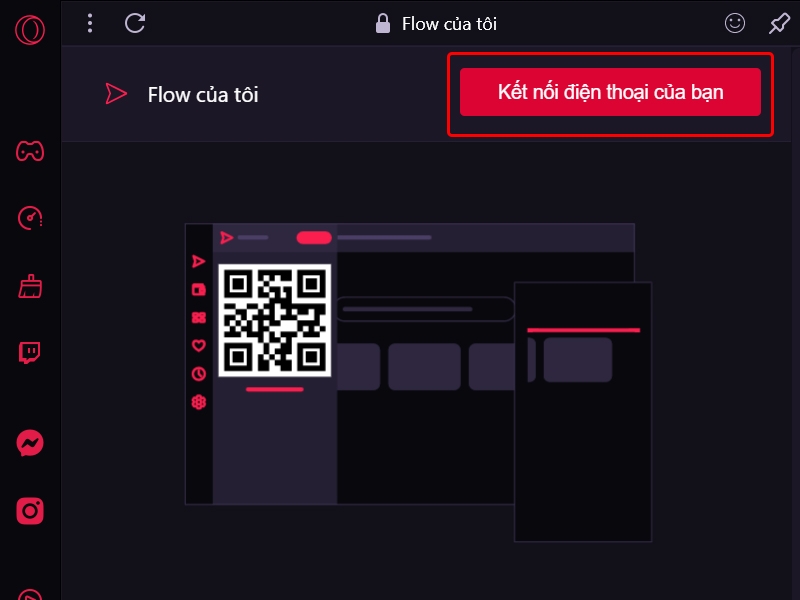Click the vertical scrollbar on right edge
Viewport: 800px width, 600px height.
[795, 321]
